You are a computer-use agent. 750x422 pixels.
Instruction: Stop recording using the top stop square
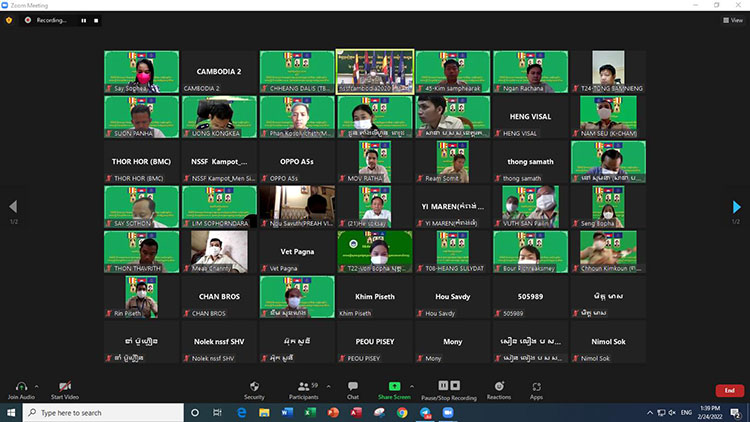(x=97, y=20)
